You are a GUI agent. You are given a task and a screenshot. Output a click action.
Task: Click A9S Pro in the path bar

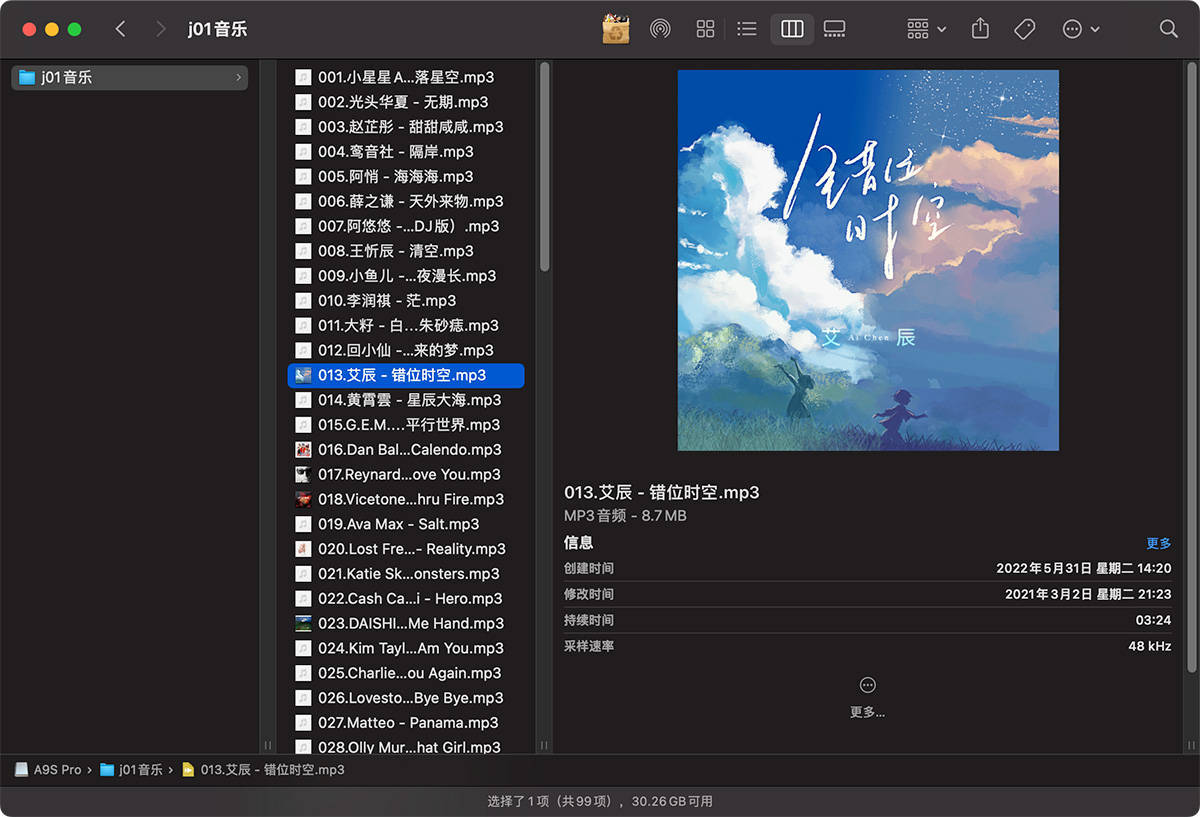tap(57, 770)
